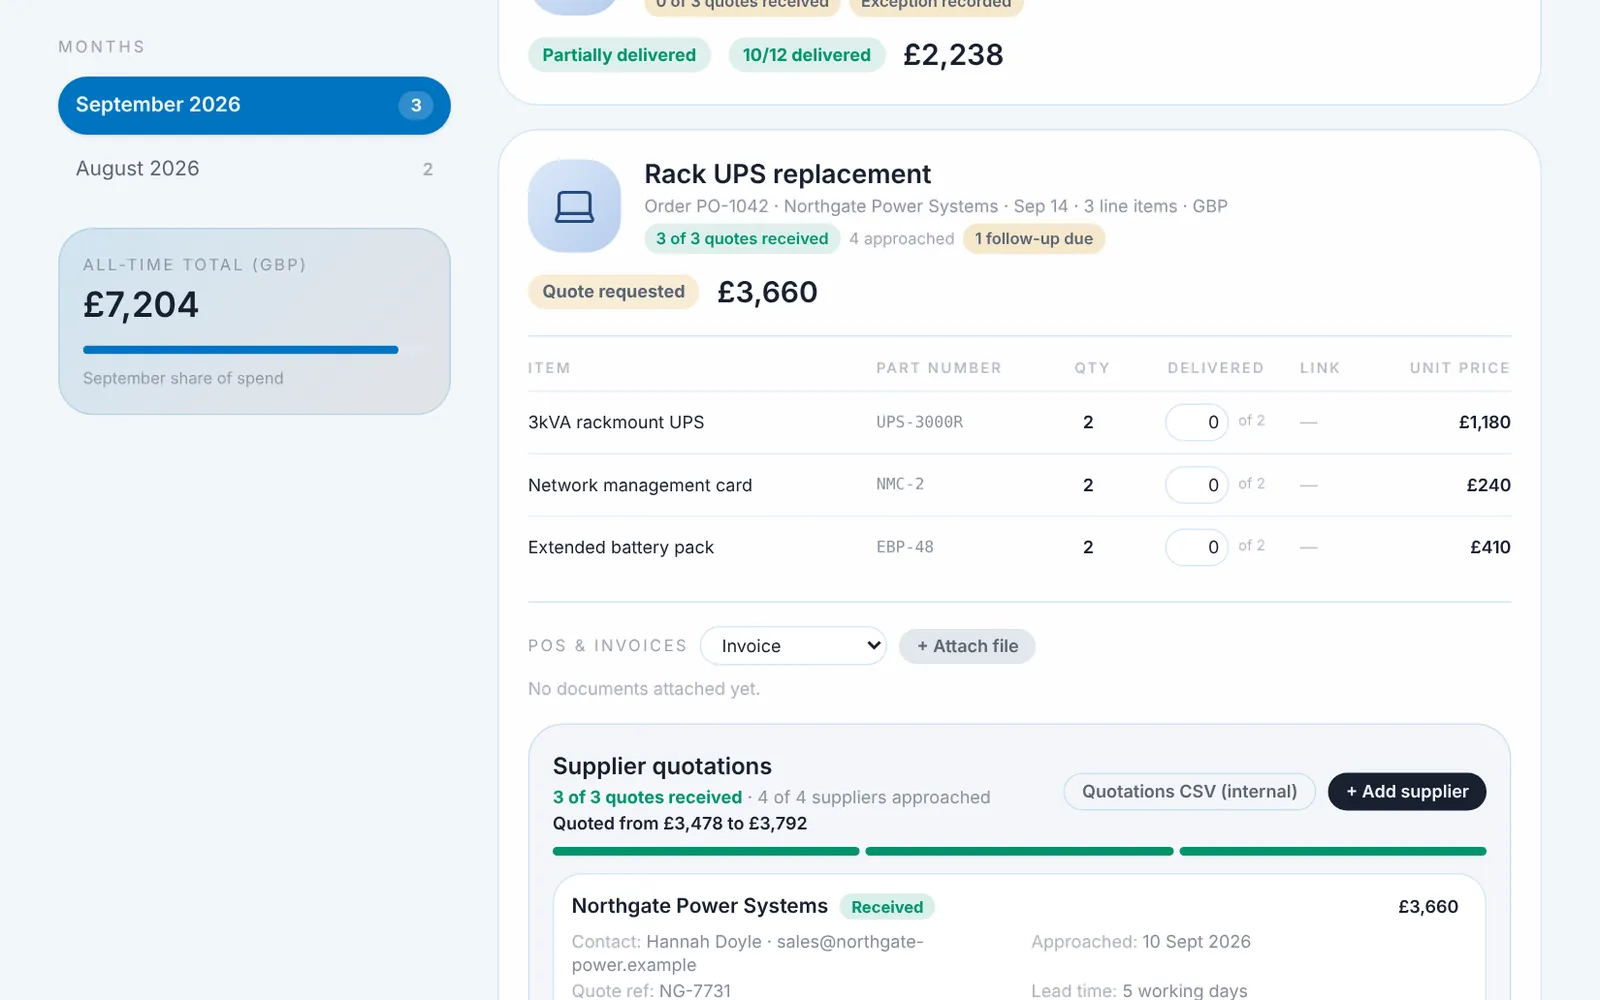1600x1000 pixels.
Task: Click the £240 unit price
Action: tap(1488, 485)
